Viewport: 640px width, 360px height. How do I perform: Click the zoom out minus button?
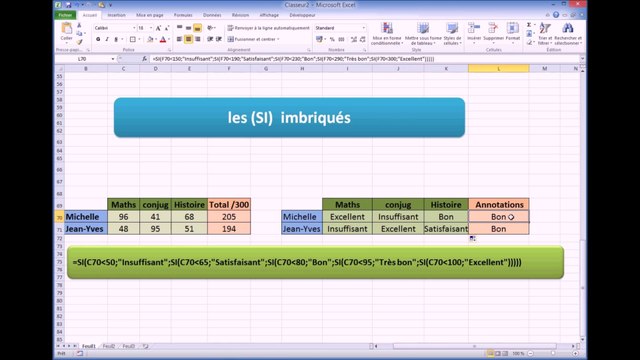pyautogui.click(x=531, y=353)
